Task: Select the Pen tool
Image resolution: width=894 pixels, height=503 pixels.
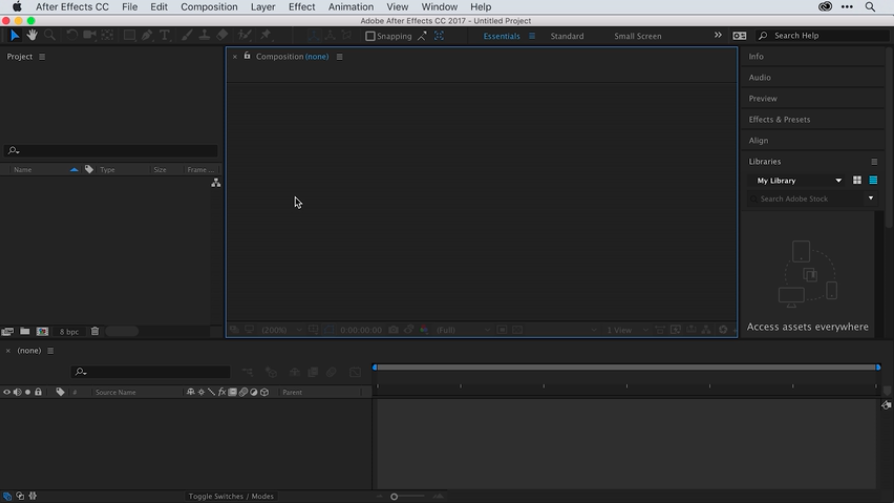Action: point(147,35)
